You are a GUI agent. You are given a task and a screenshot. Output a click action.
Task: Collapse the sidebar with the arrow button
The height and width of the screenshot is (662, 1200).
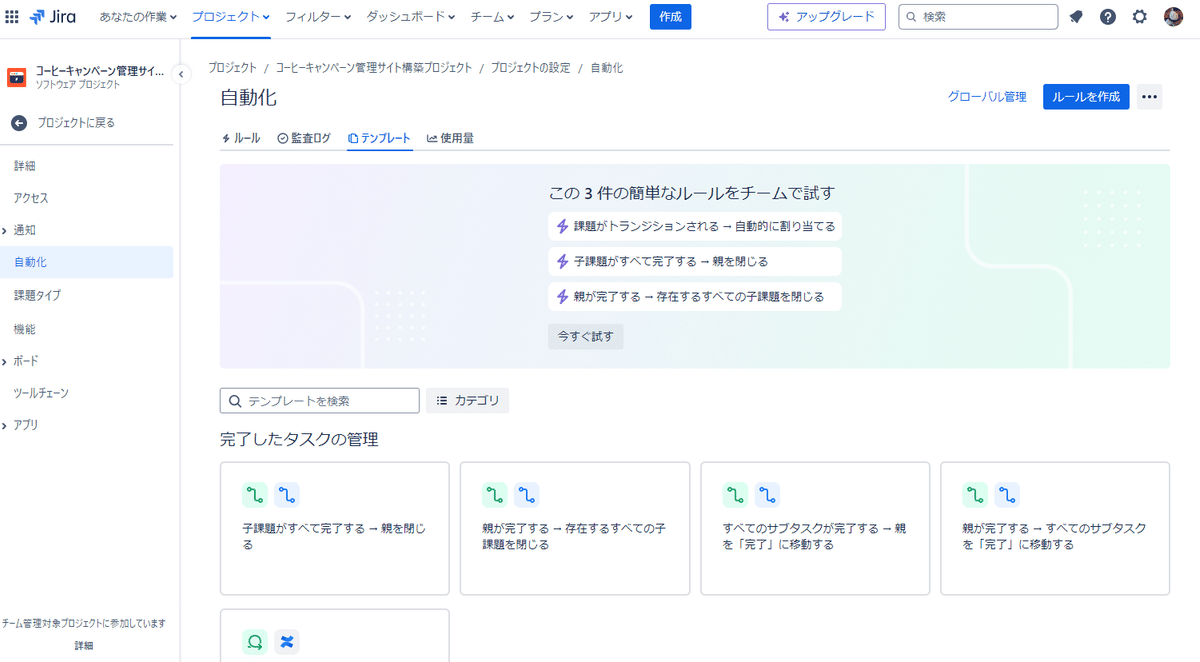(x=181, y=74)
